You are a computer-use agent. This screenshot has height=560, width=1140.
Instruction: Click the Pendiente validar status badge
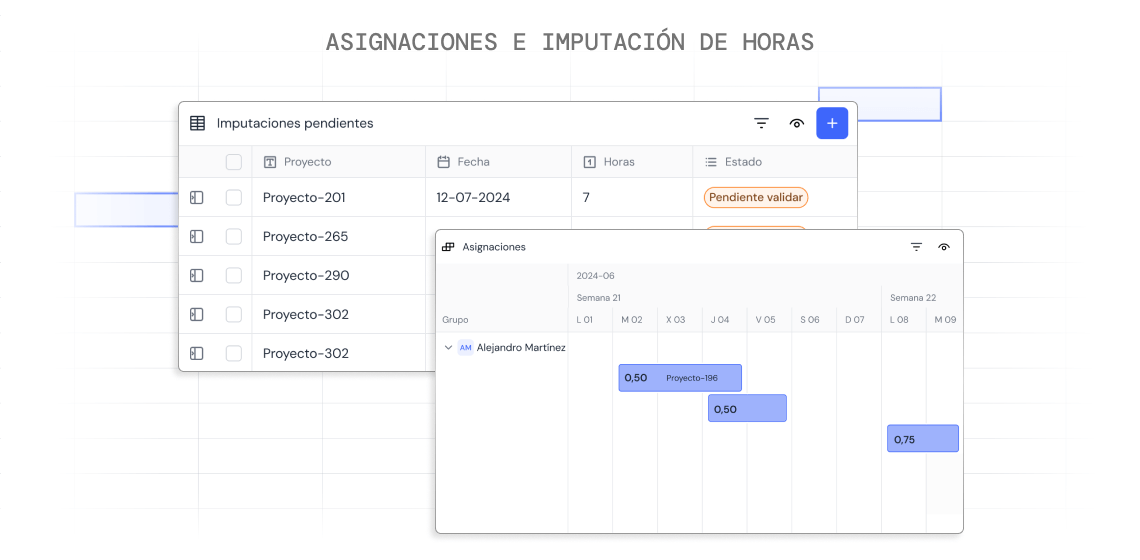click(x=755, y=197)
